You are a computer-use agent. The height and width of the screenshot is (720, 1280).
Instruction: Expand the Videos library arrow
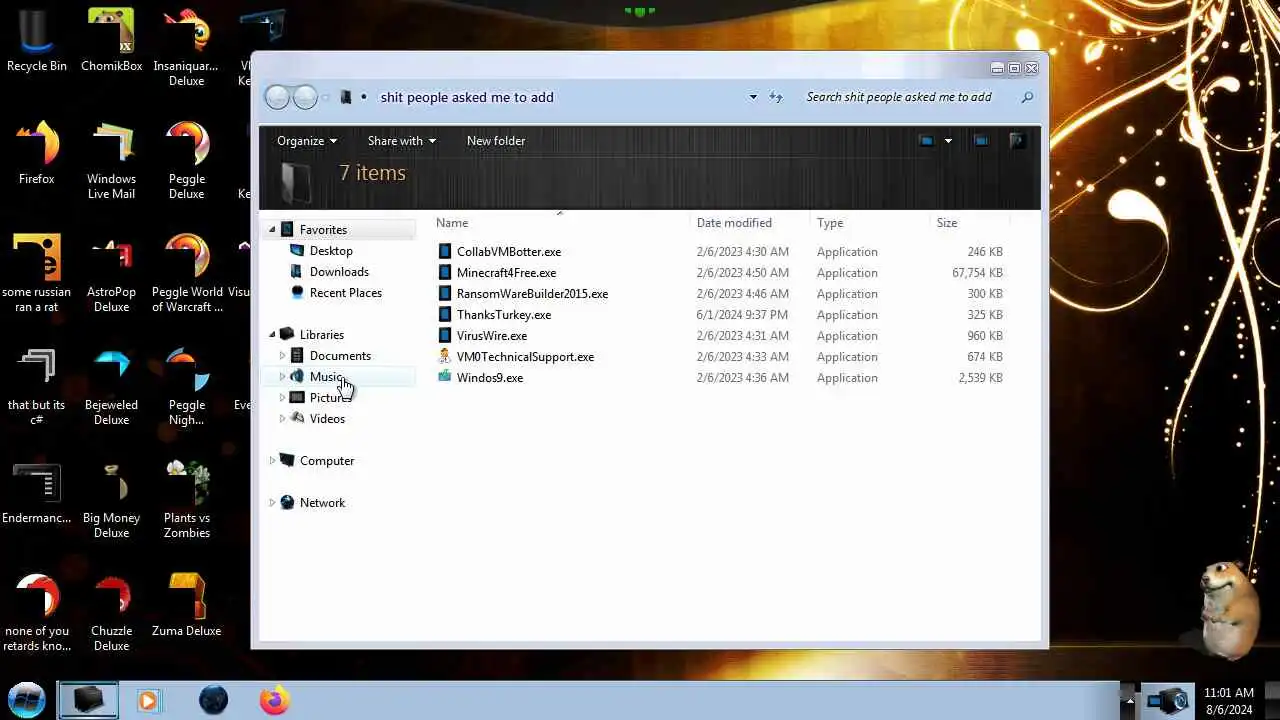click(282, 419)
